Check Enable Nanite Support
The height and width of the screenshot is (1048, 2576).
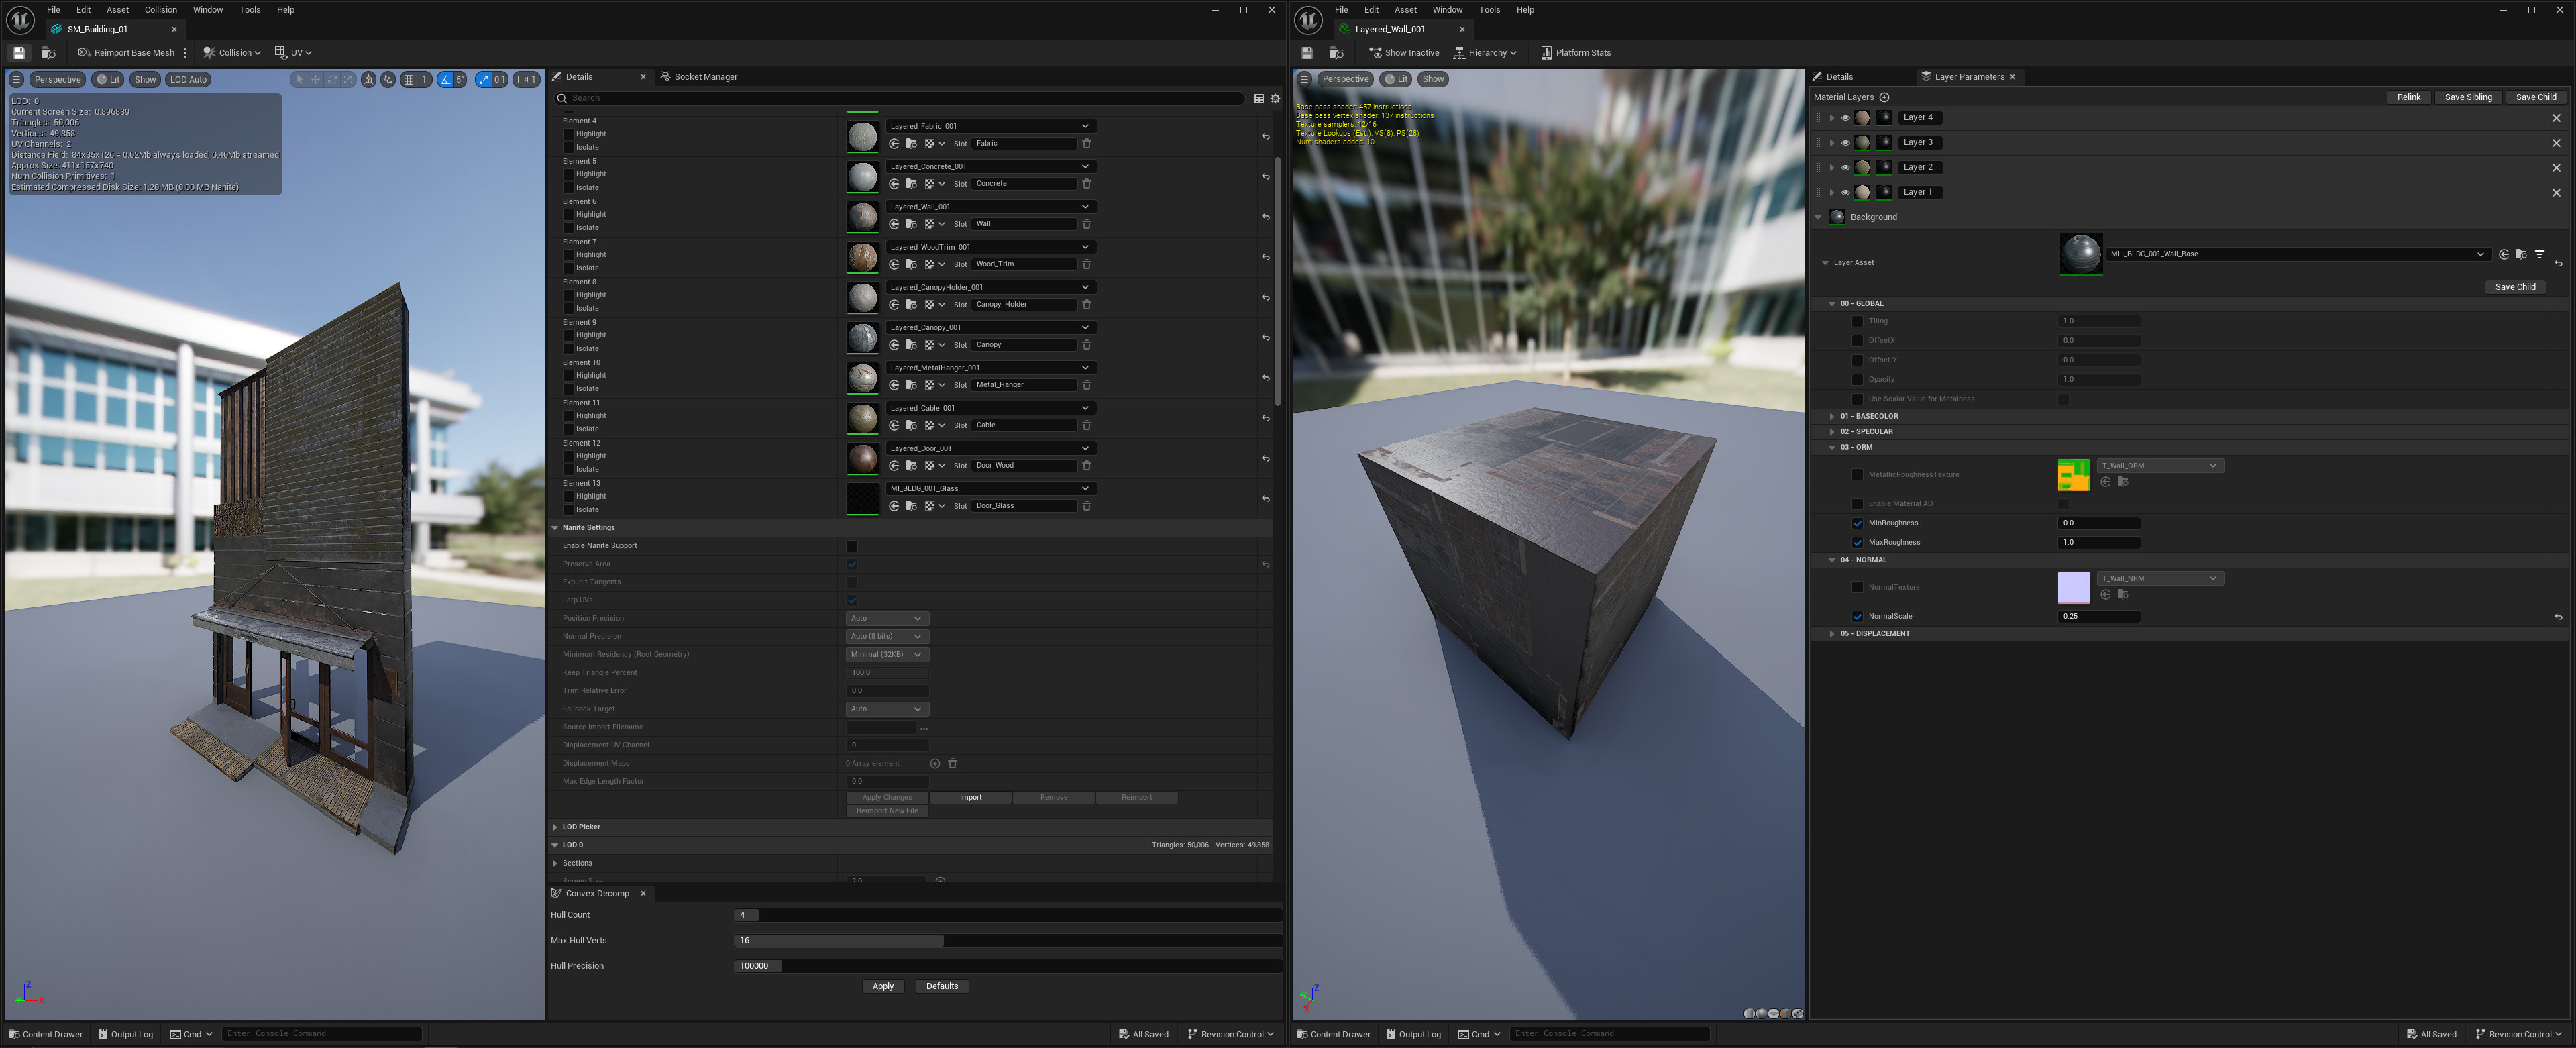pyautogui.click(x=852, y=546)
